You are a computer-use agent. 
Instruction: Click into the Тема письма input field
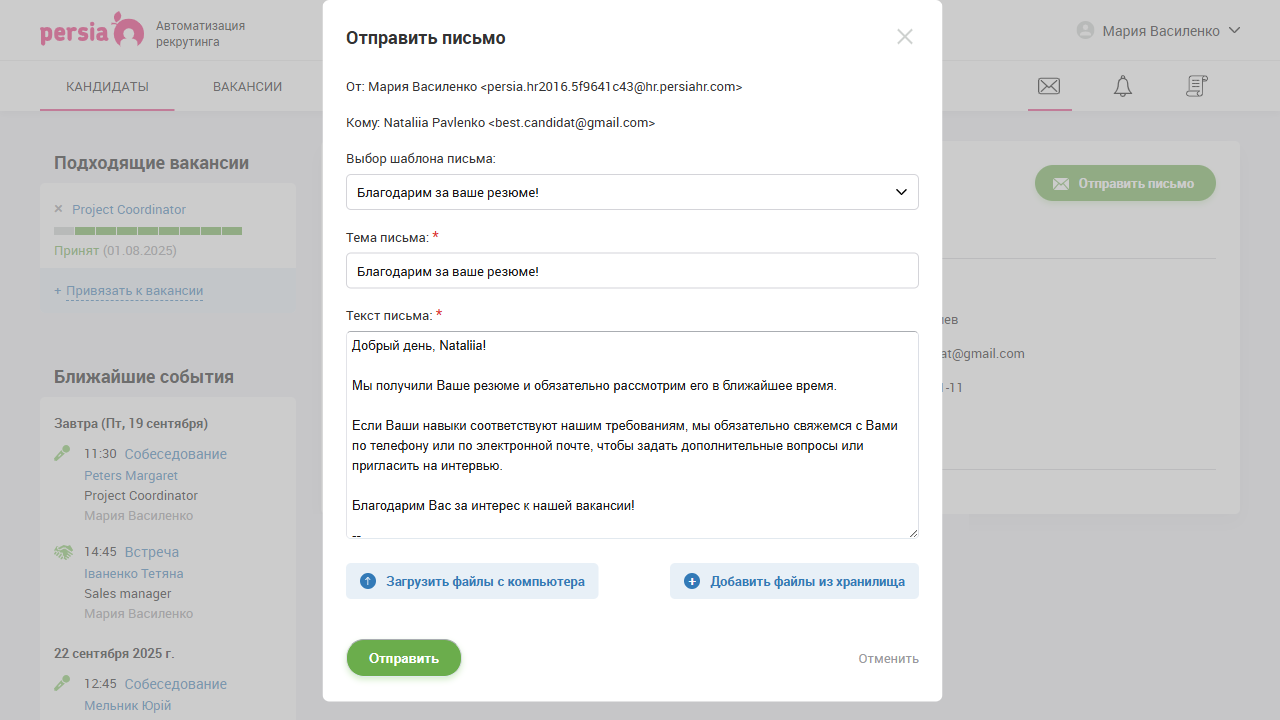click(632, 270)
